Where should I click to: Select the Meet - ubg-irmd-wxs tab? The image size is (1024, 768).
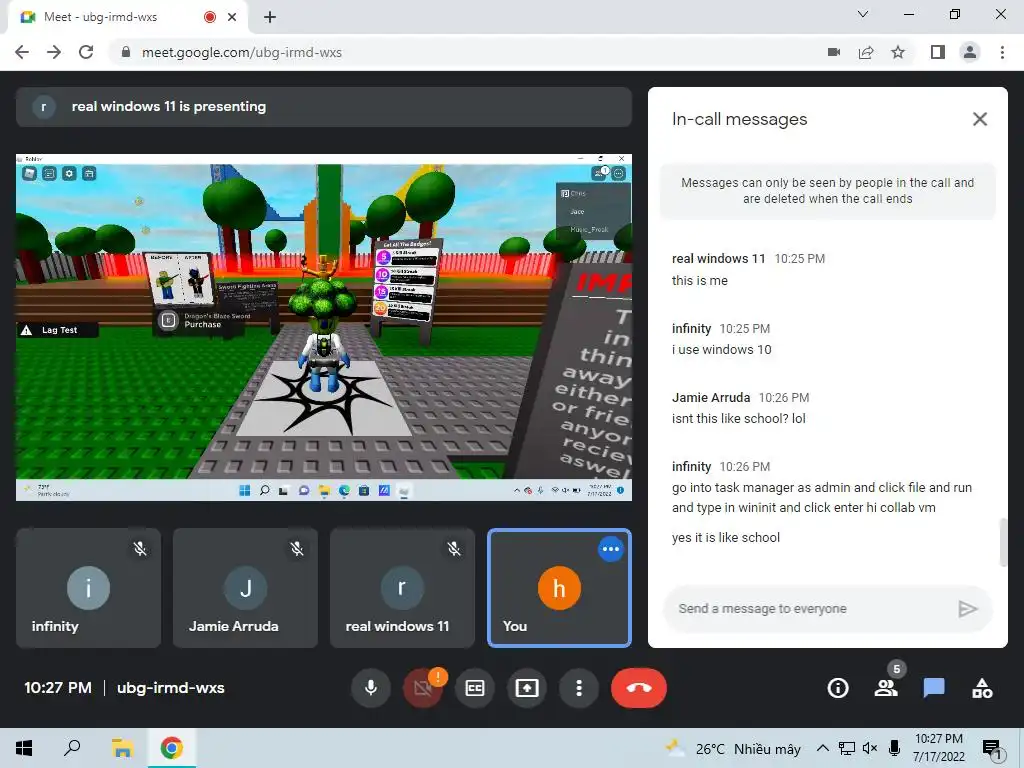click(x=128, y=17)
